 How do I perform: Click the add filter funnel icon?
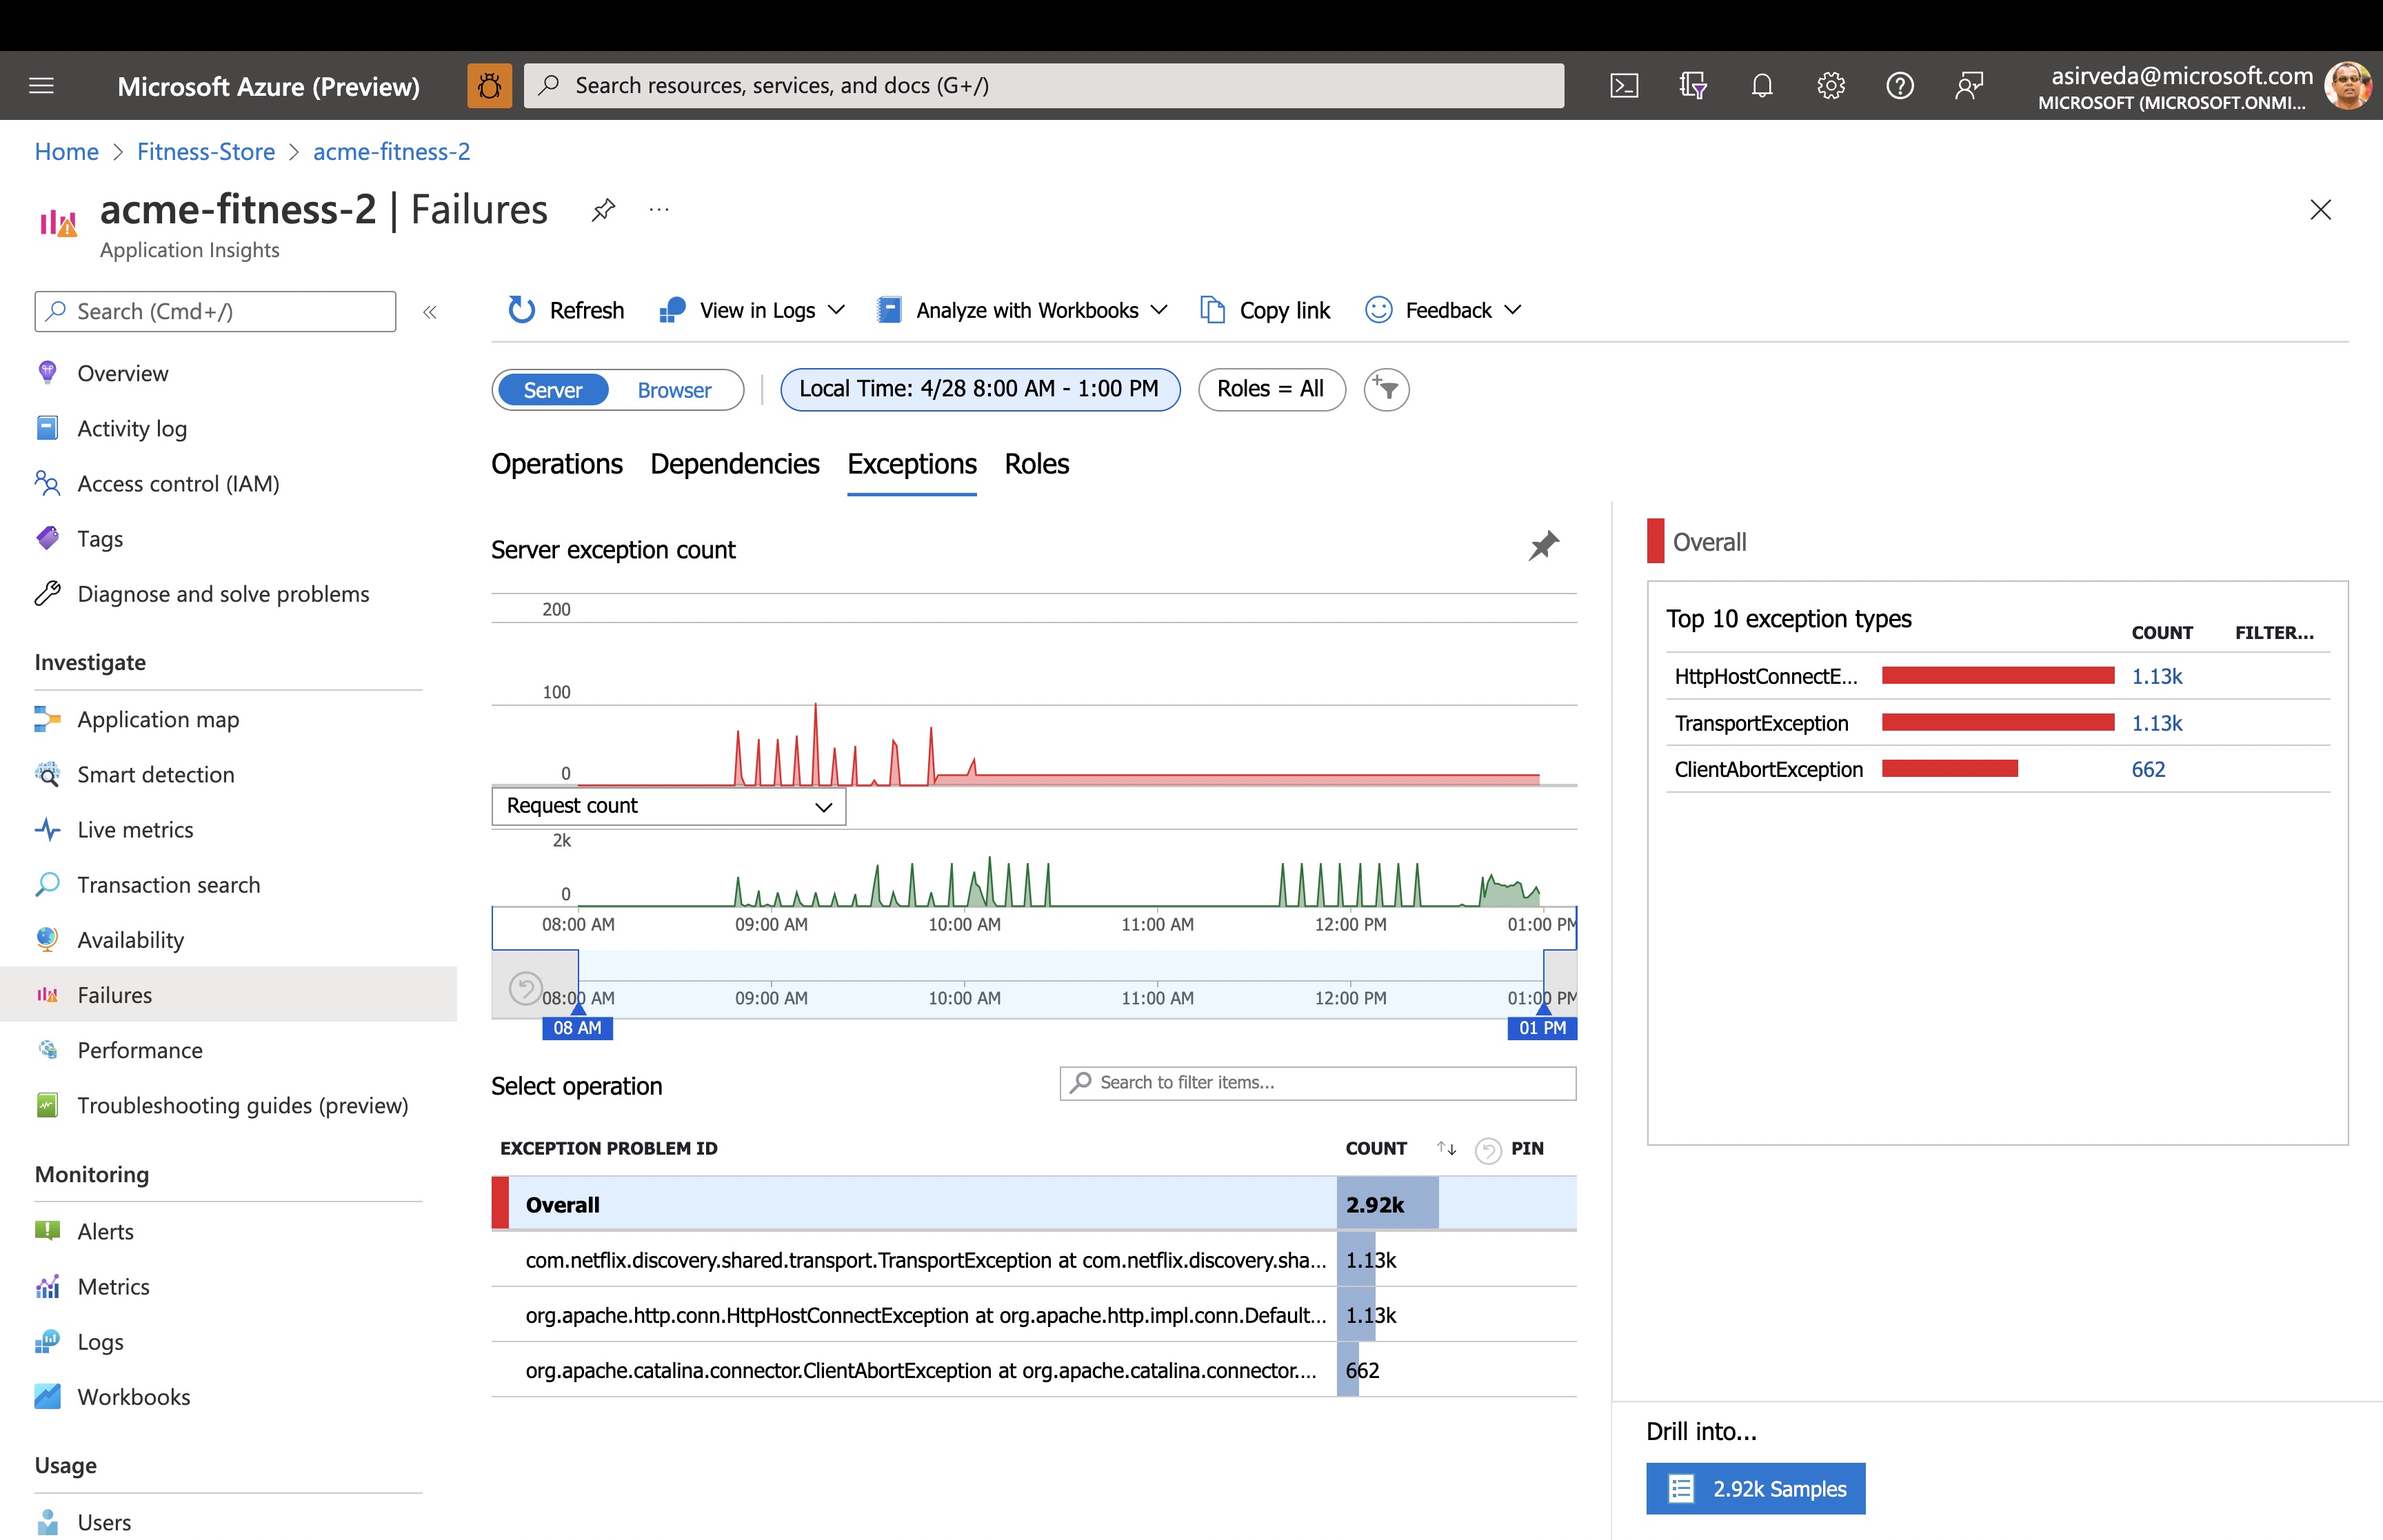1386,389
